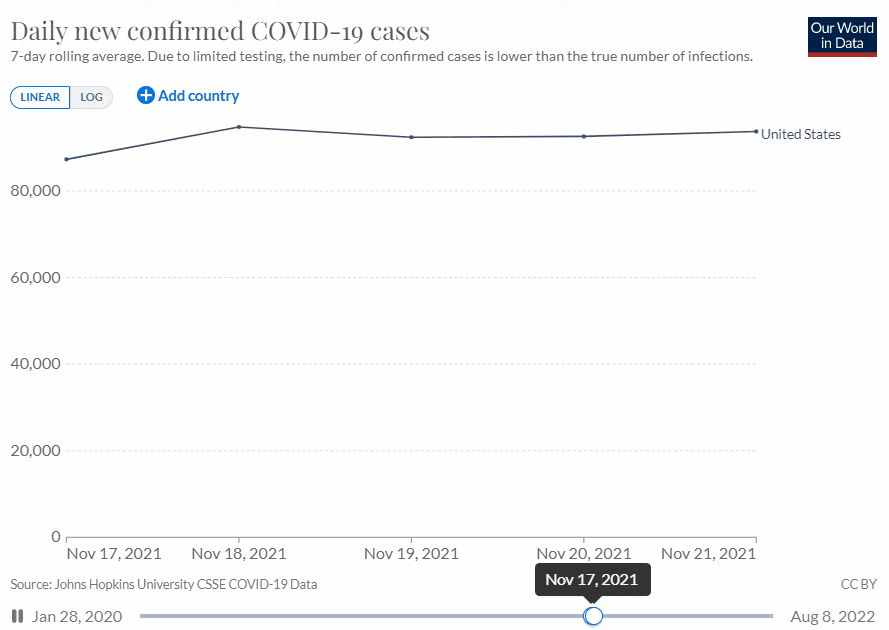Click the Add country text
The width and height of the screenshot is (889, 630).
198,96
